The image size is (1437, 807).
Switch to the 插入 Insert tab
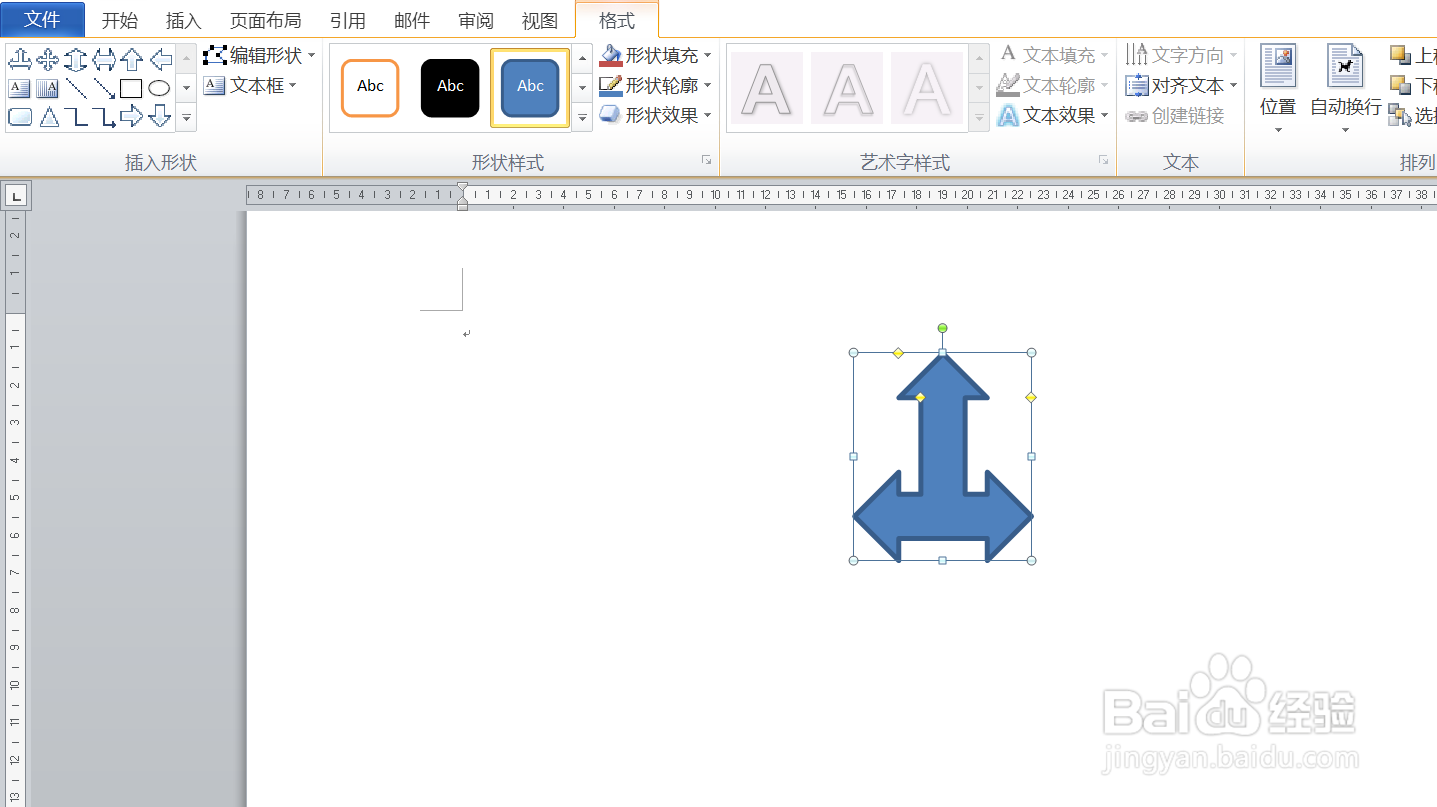pos(183,20)
